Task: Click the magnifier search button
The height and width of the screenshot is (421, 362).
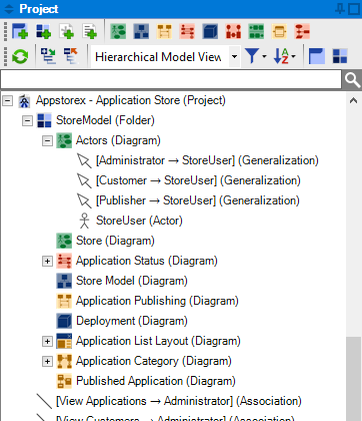Action: (352, 80)
